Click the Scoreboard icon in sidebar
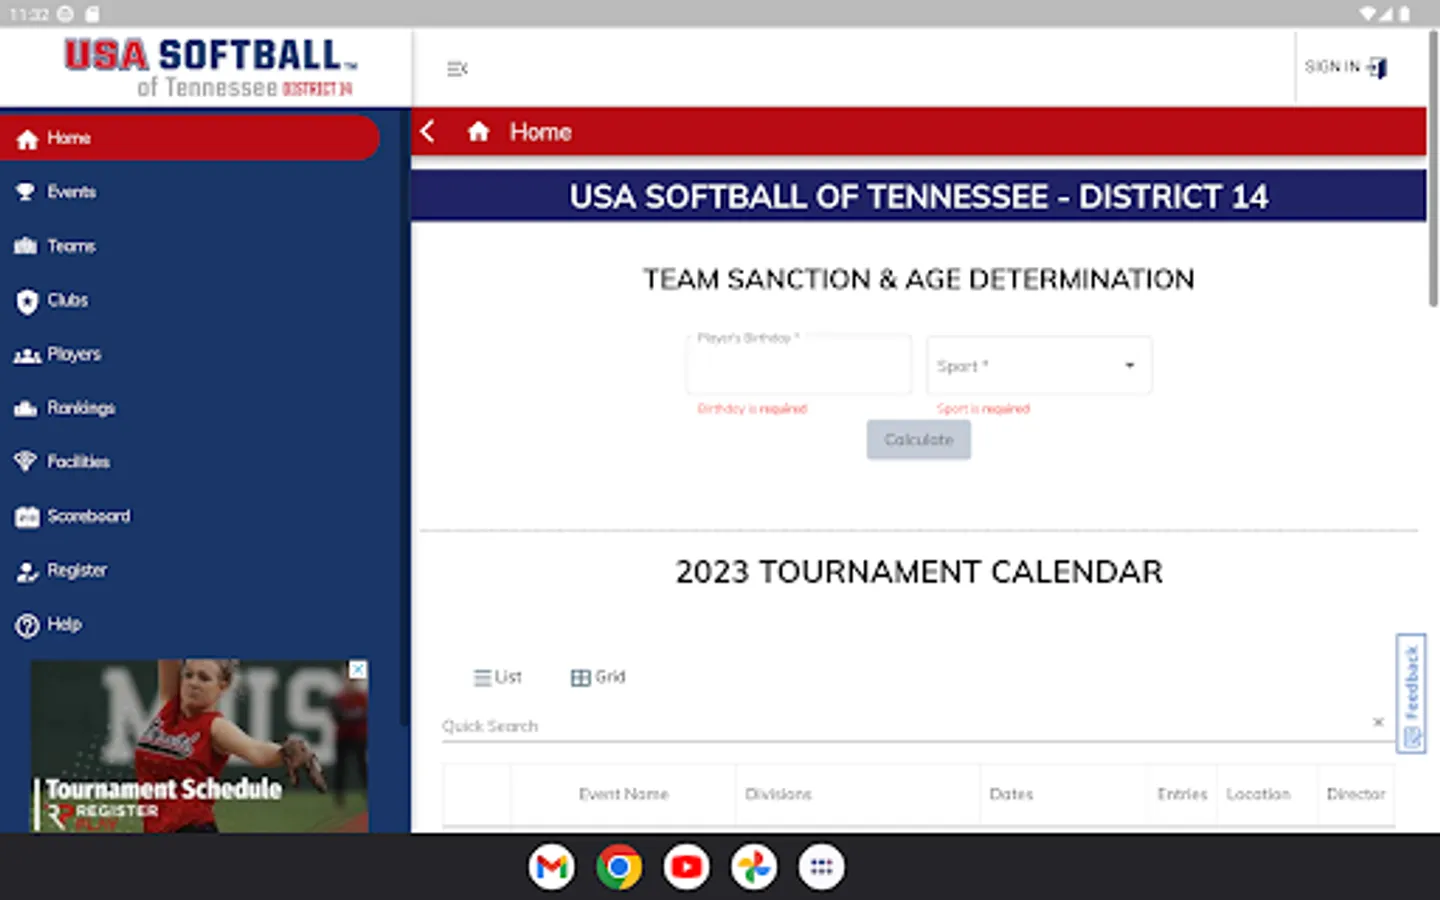 (x=27, y=517)
